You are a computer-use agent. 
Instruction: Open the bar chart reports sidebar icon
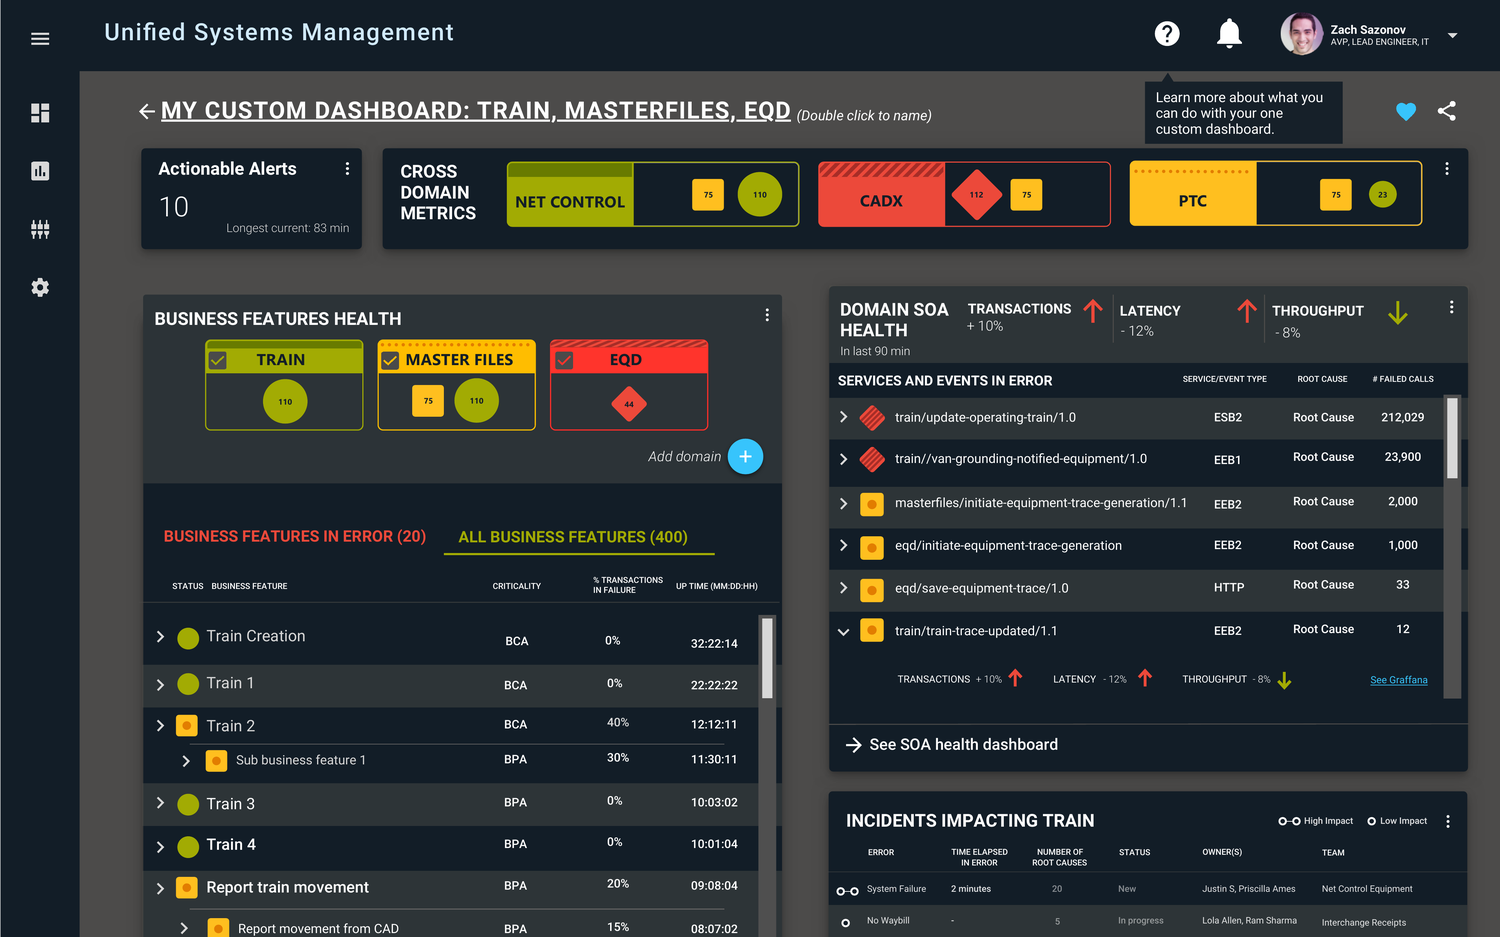point(40,171)
